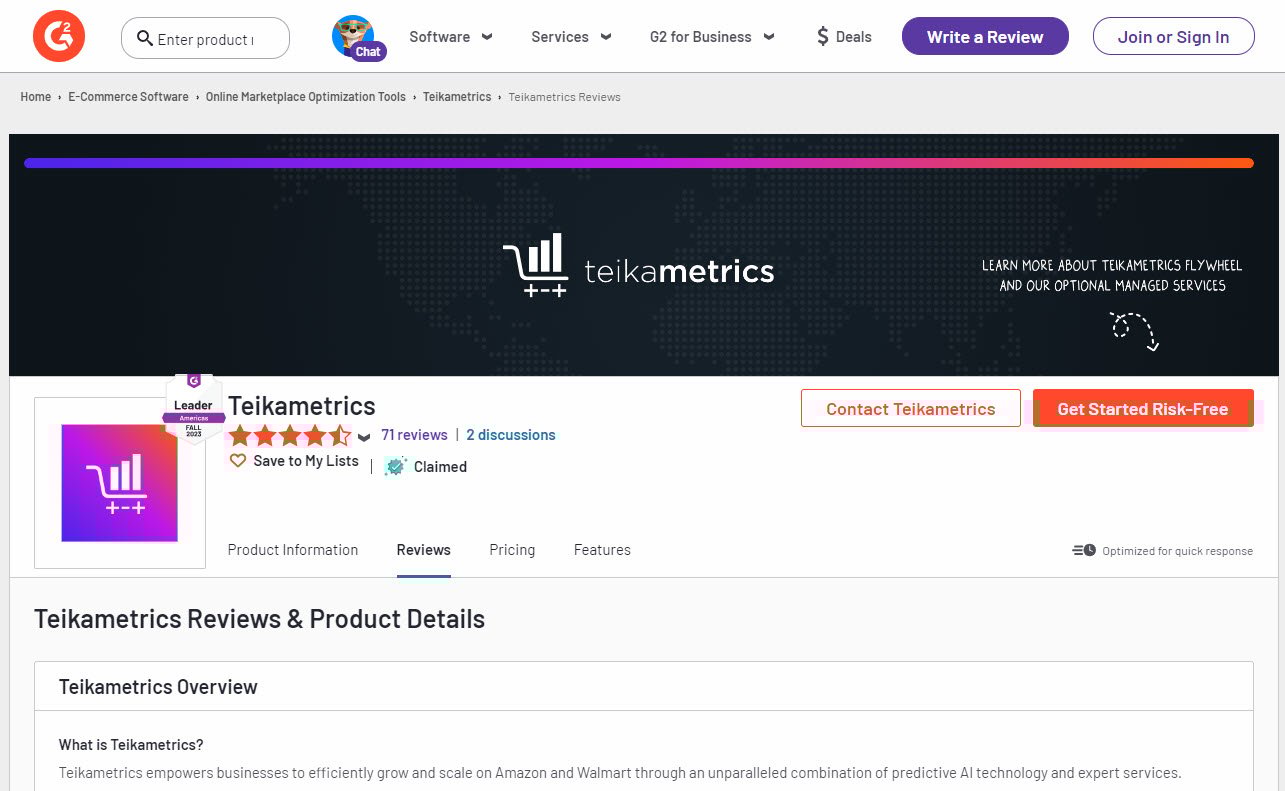This screenshot has height=791, width=1285.
Task: Expand the star rating breakdown chevron
Action: 364,437
